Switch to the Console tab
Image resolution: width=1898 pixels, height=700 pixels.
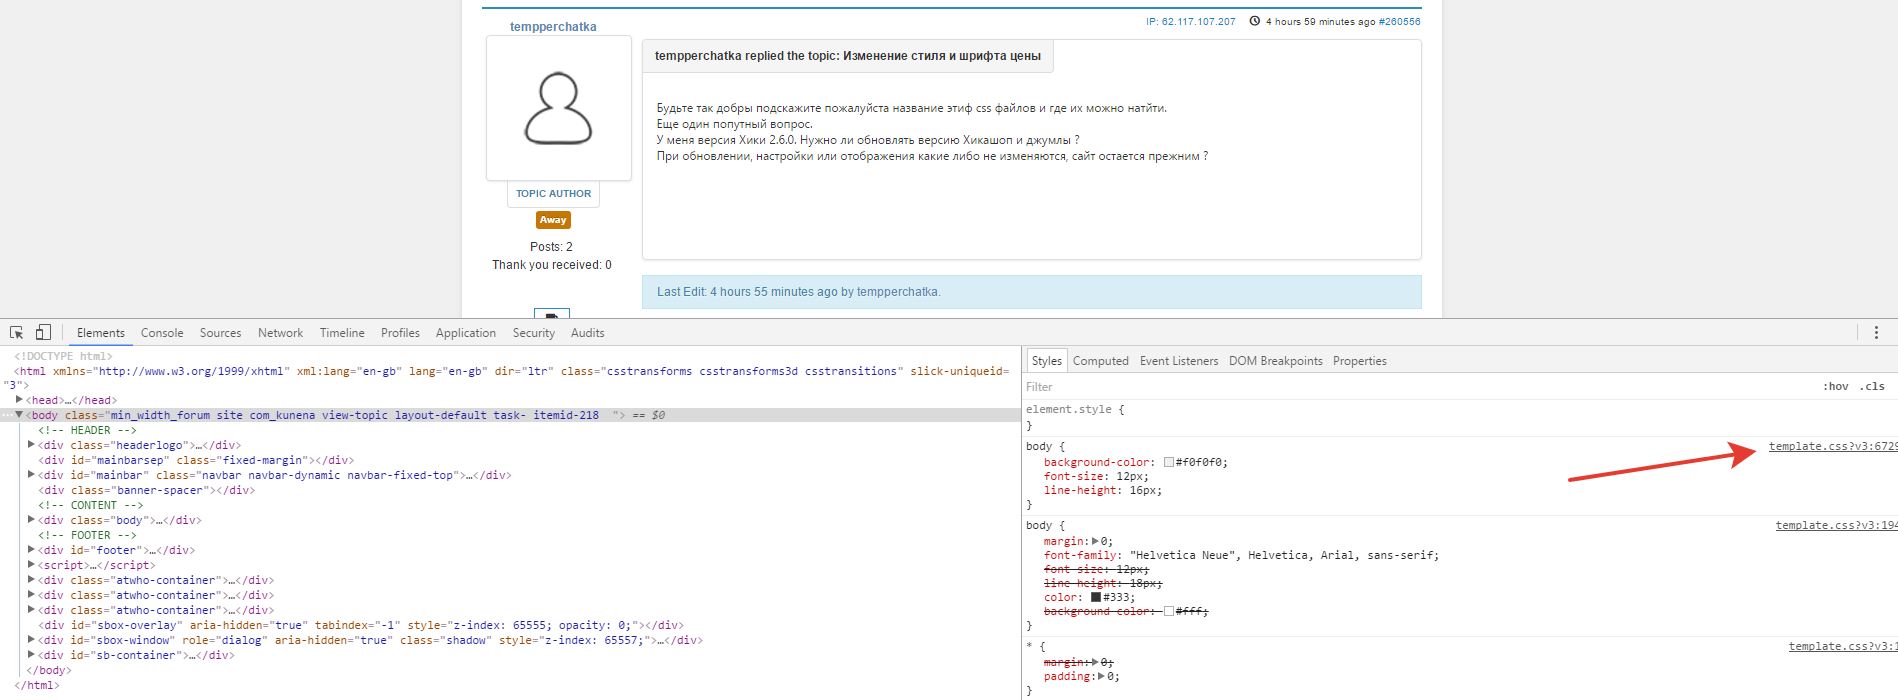click(x=162, y=333)
